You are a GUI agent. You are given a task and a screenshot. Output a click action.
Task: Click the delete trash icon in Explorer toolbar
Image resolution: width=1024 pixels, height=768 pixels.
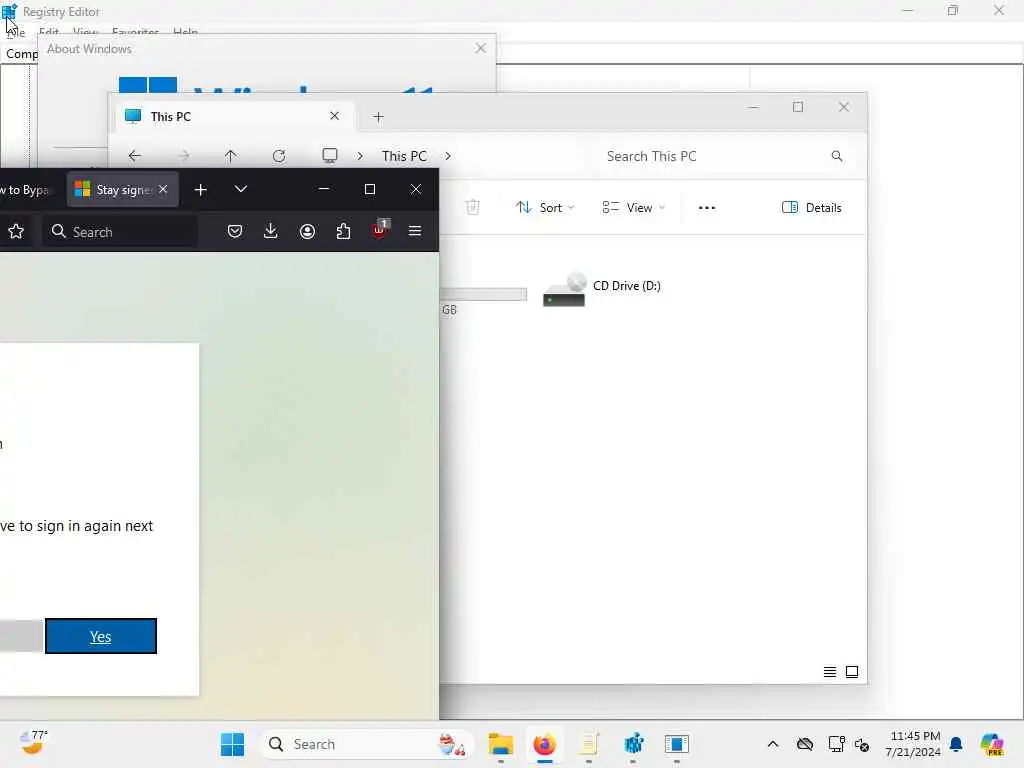coord(472,207)
